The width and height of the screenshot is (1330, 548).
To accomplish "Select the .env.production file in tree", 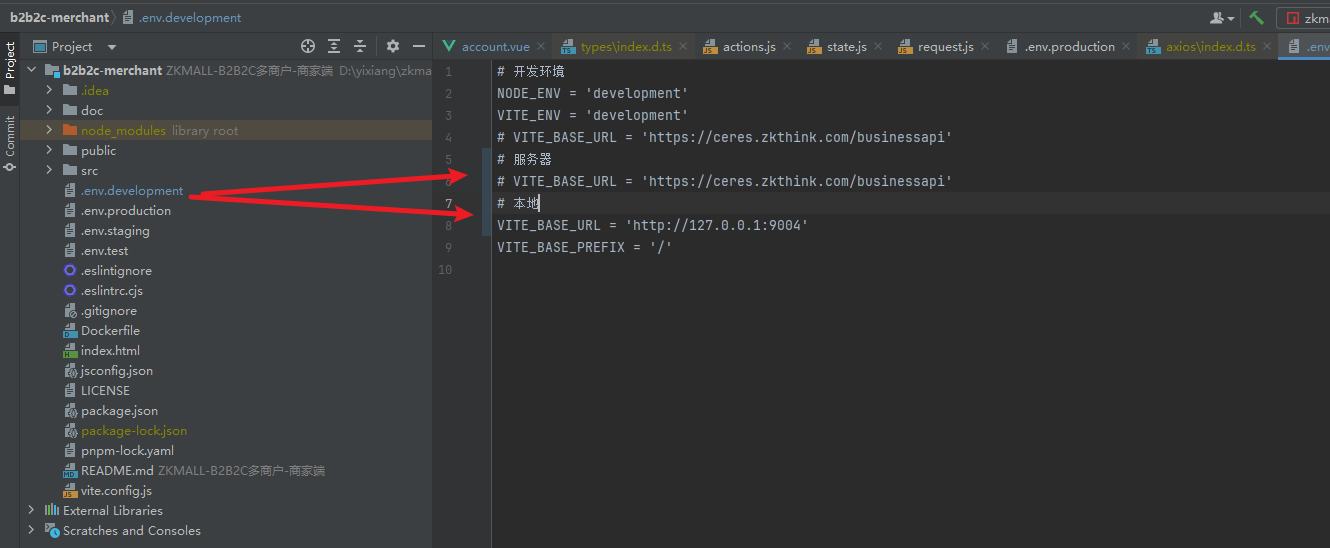I will (126, 210).
